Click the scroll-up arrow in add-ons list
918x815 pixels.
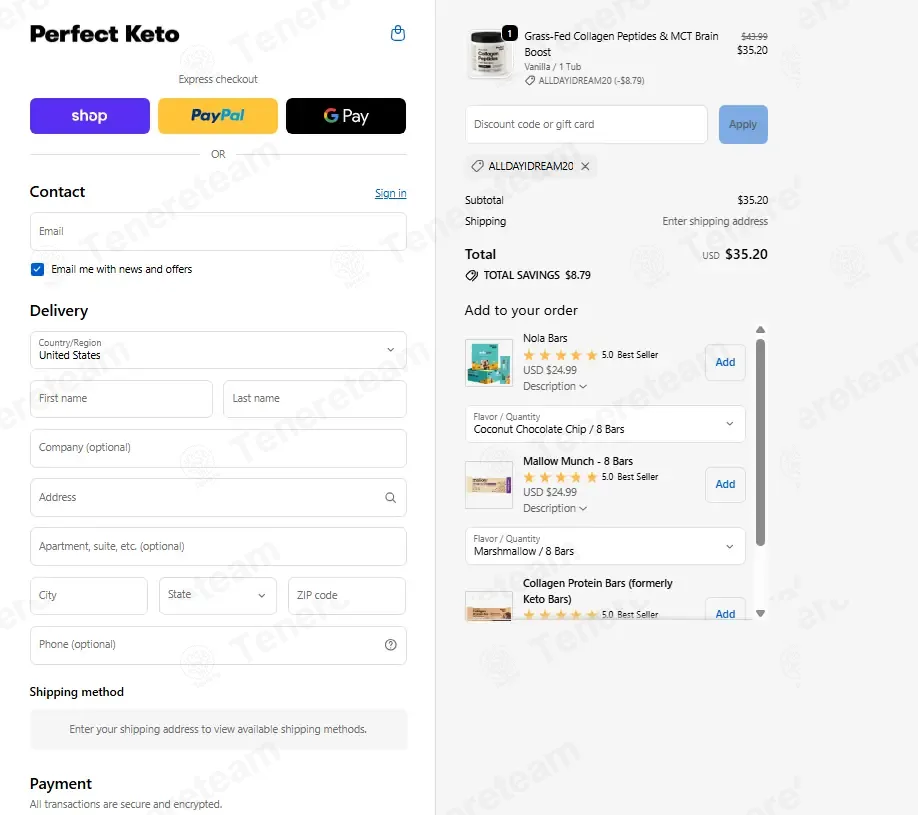[x=761, y=330]
